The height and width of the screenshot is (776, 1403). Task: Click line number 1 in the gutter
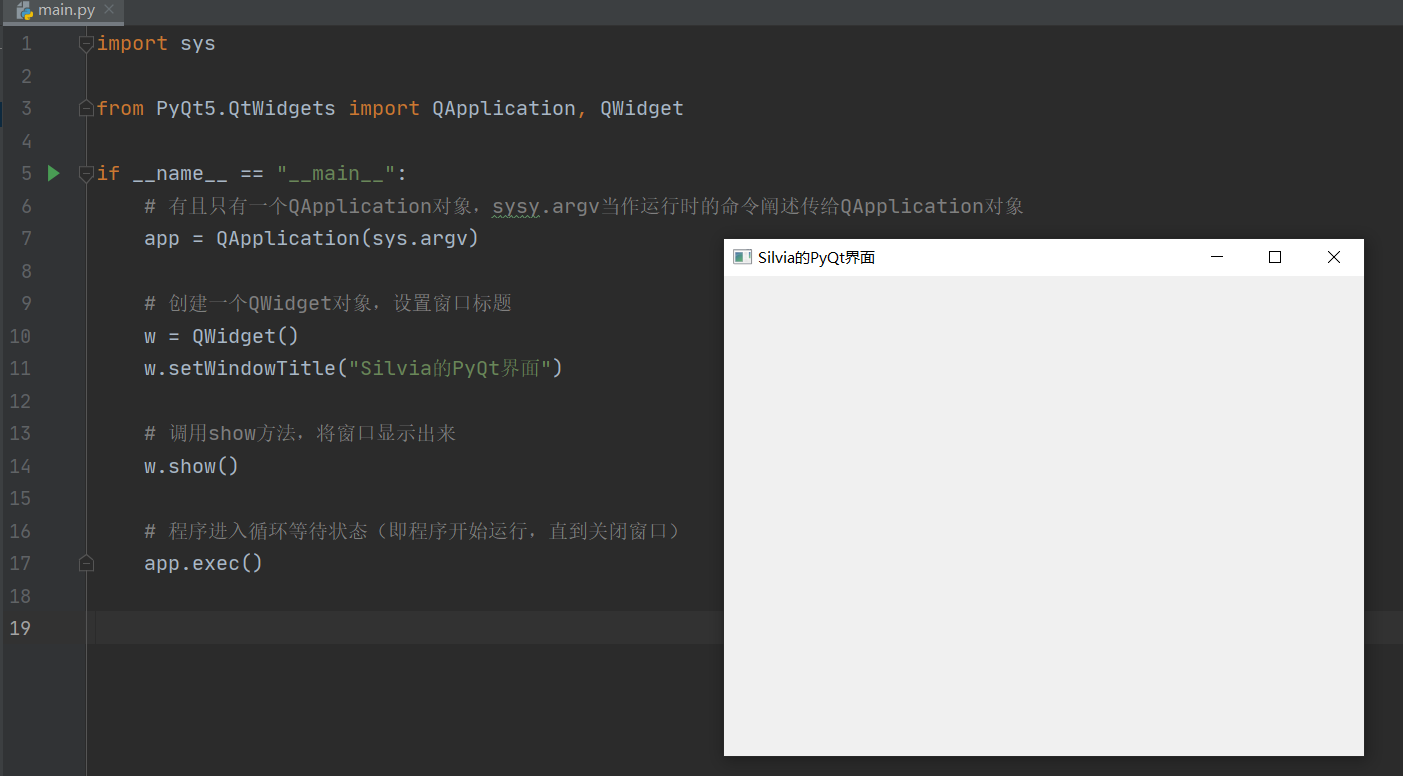[26, 44]
